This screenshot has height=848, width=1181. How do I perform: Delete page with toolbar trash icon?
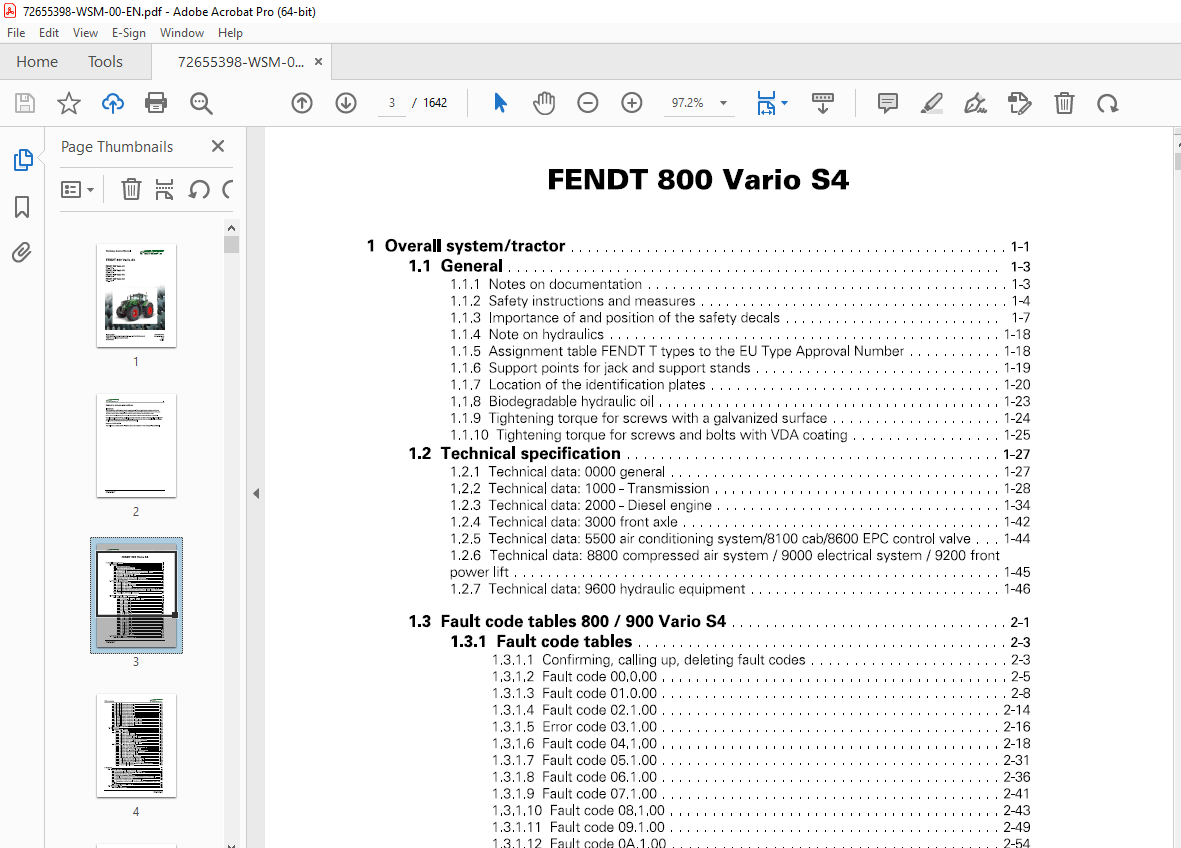1064,103
